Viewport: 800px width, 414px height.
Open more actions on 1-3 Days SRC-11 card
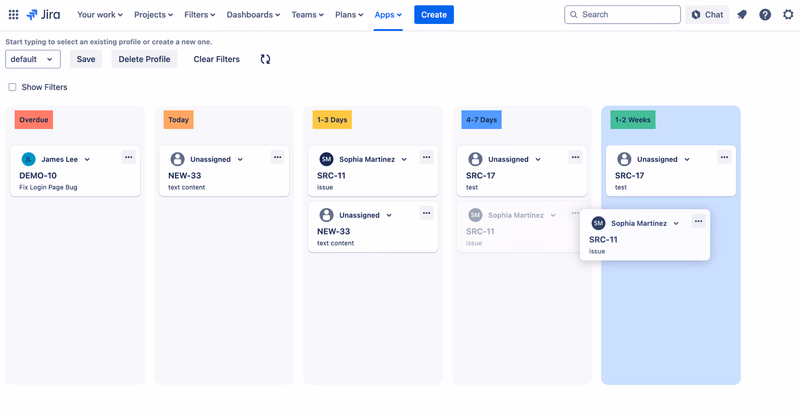427,157
